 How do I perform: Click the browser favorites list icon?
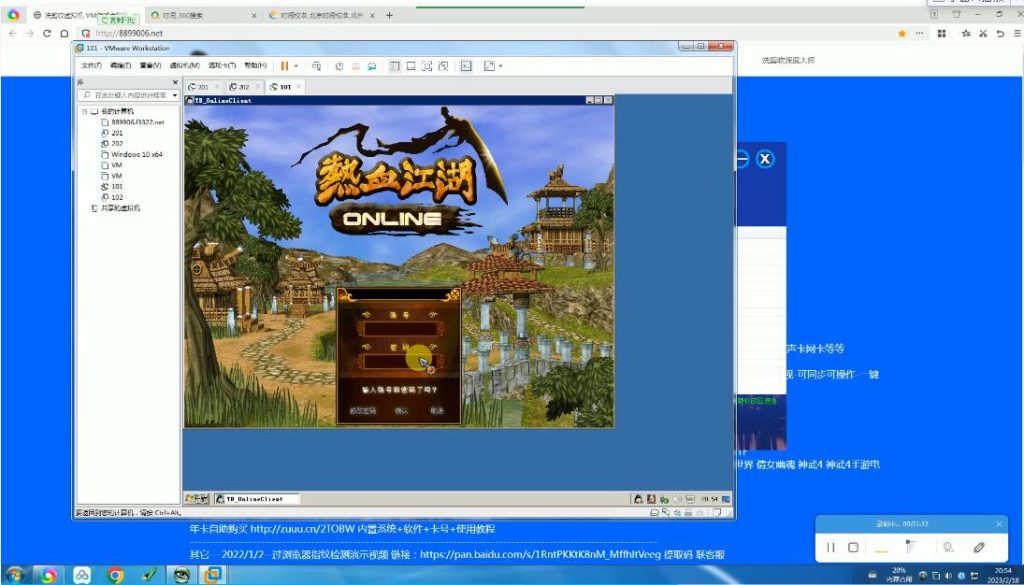(965, 33)
